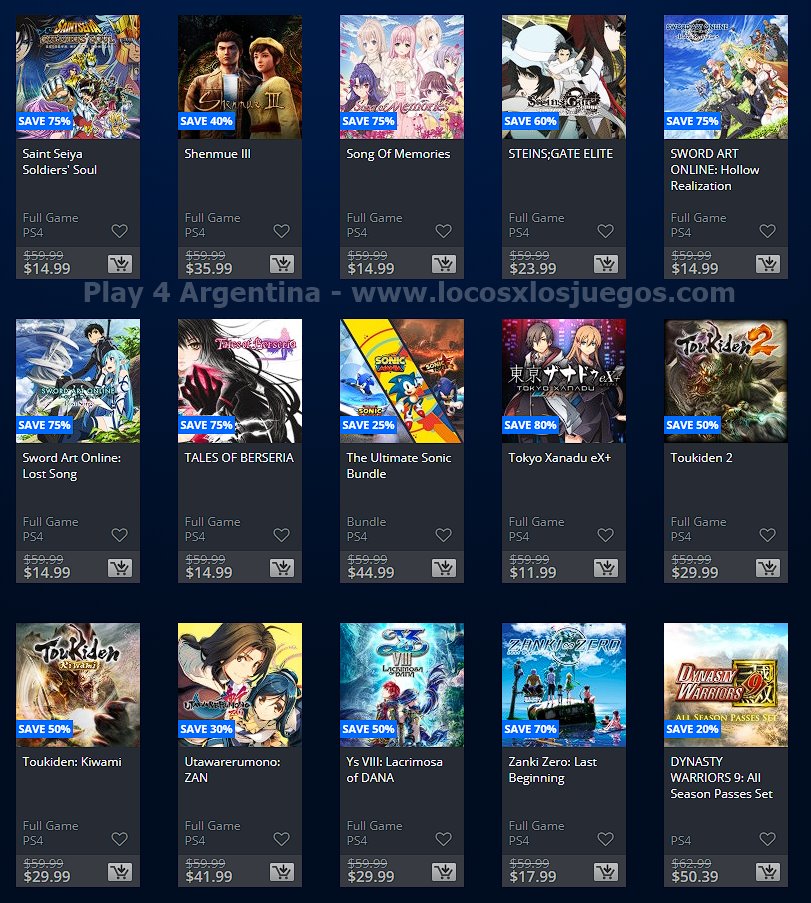Wishlist The Ultimate Sonic Bundle

click(x=444, y=535)
